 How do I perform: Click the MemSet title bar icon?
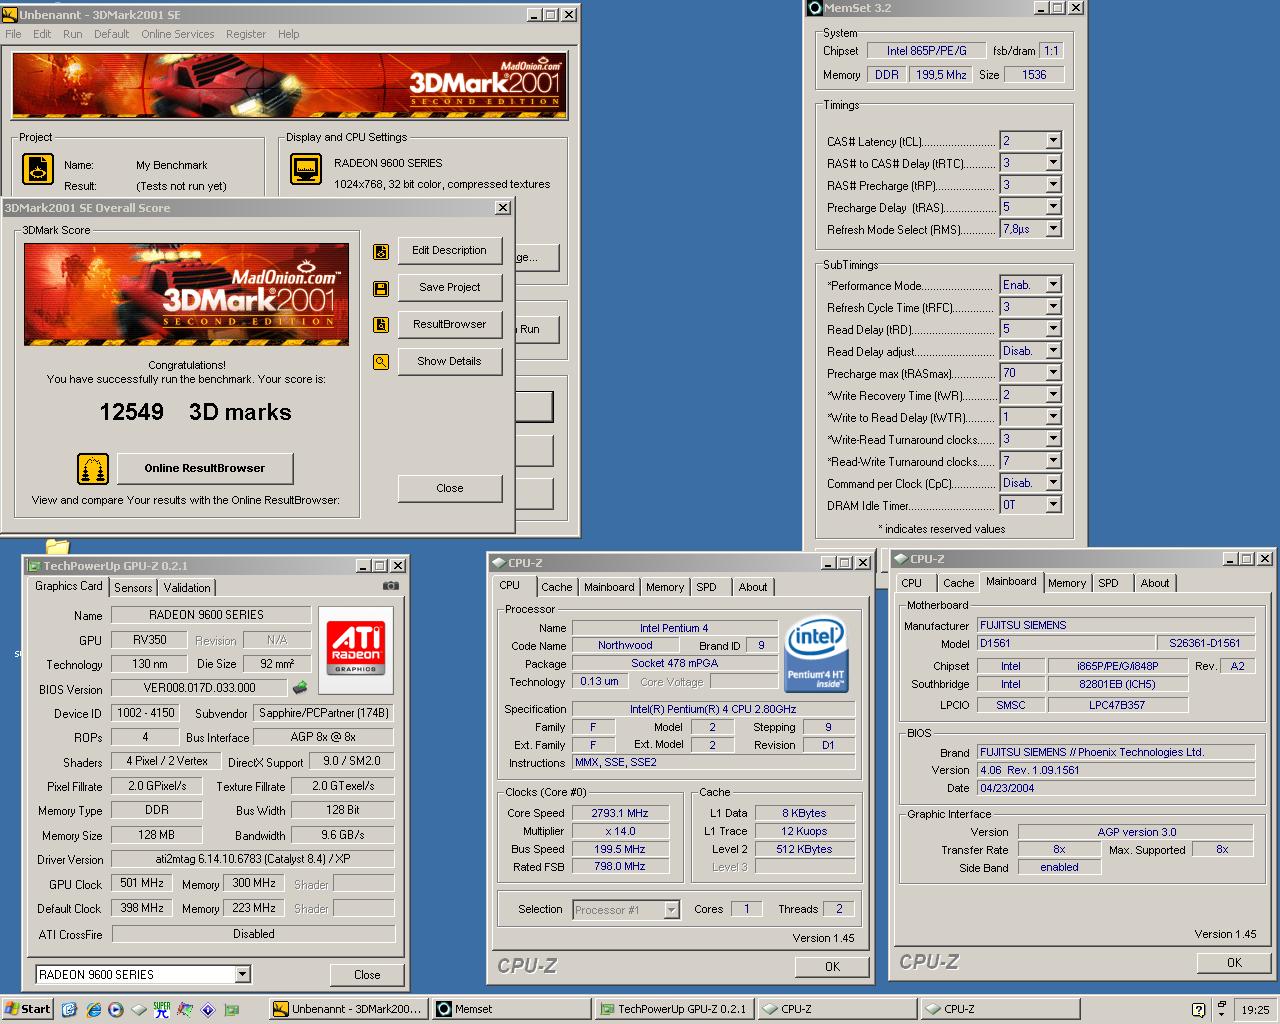point(815,8)
